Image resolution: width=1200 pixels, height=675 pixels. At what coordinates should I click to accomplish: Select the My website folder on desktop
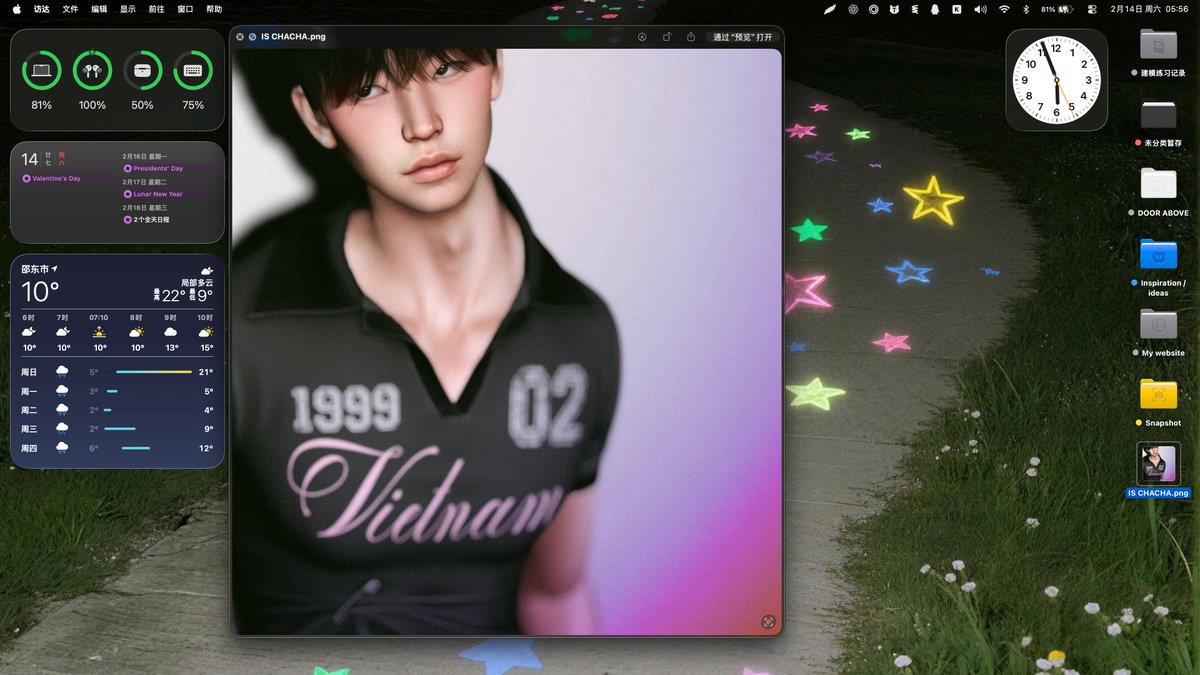pos(1158,324)
